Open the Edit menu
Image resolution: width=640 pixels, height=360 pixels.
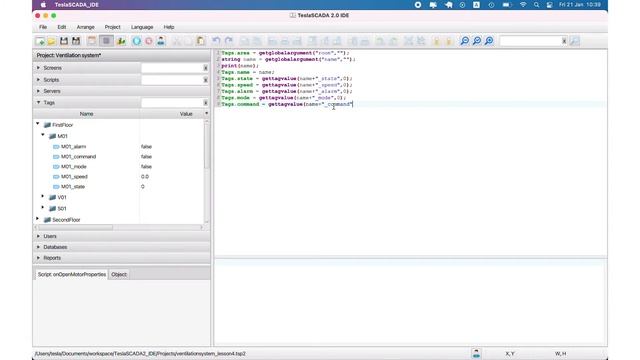pyautogui.click(x=62, y=27)
